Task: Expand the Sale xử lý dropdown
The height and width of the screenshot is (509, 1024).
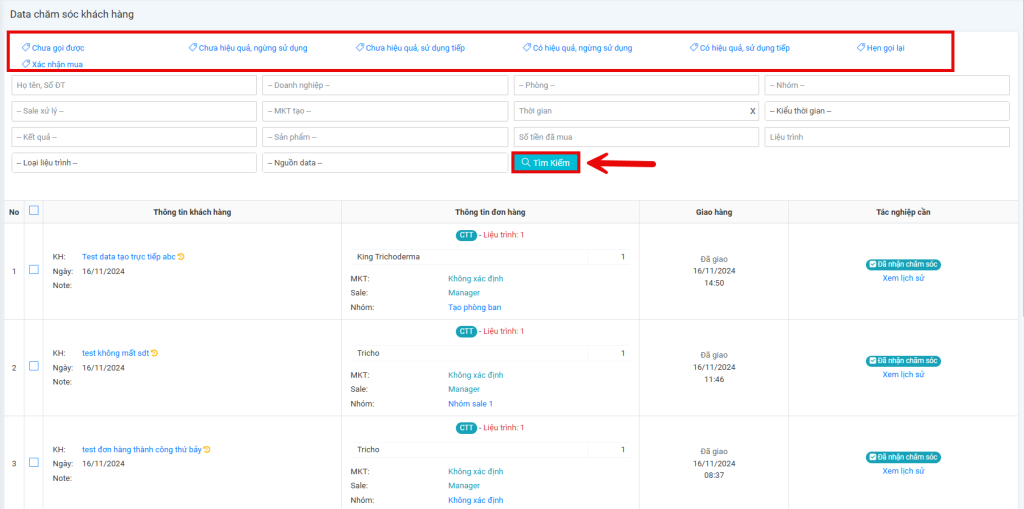Action: [x=134, y=111]
